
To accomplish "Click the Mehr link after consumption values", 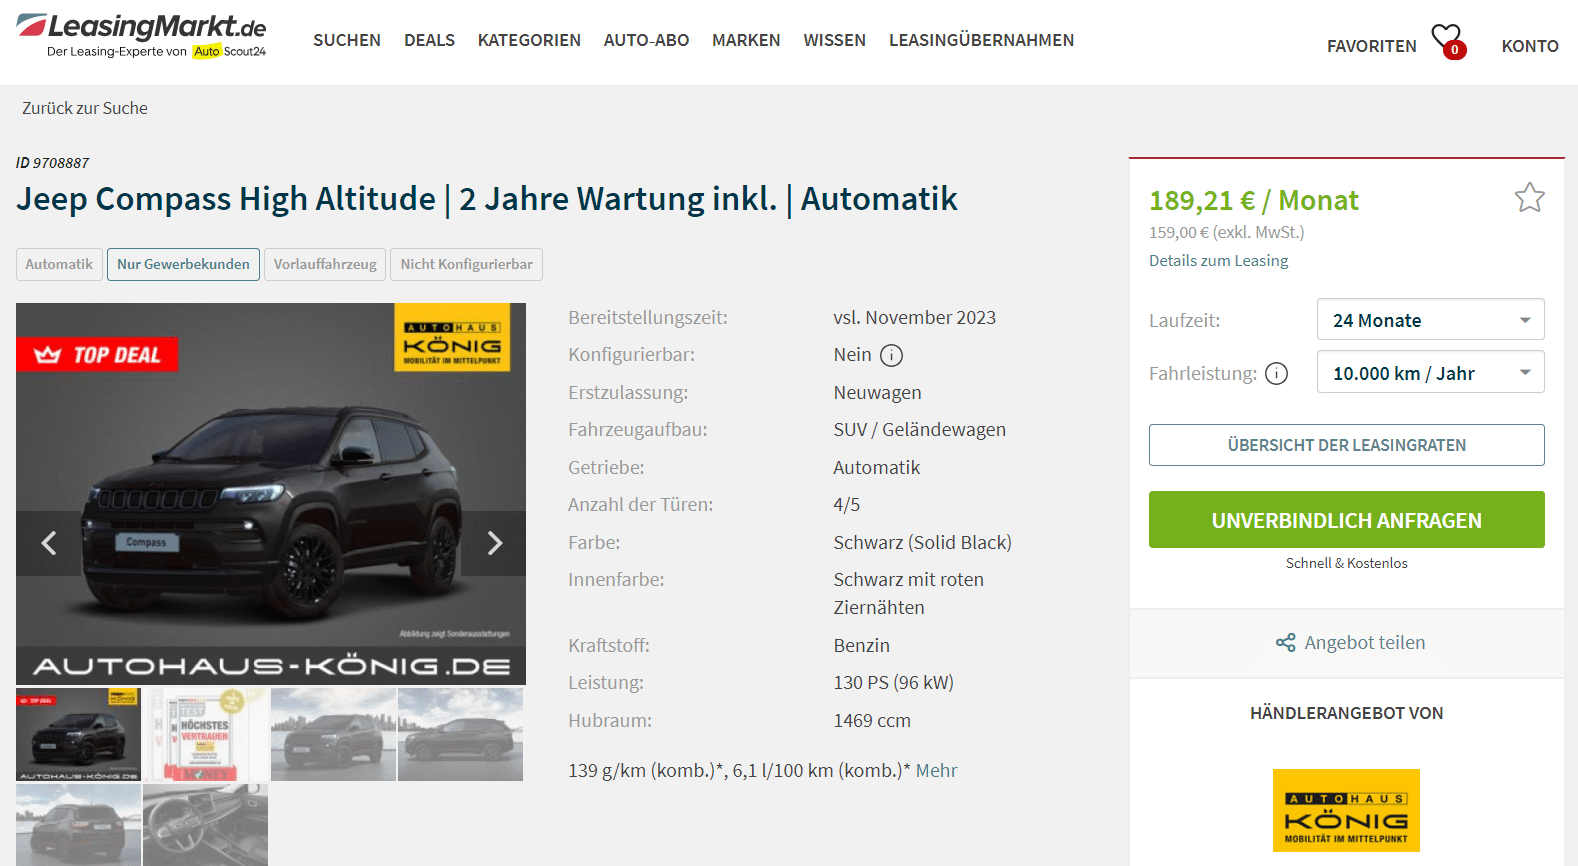I will (x=936, y=771).
